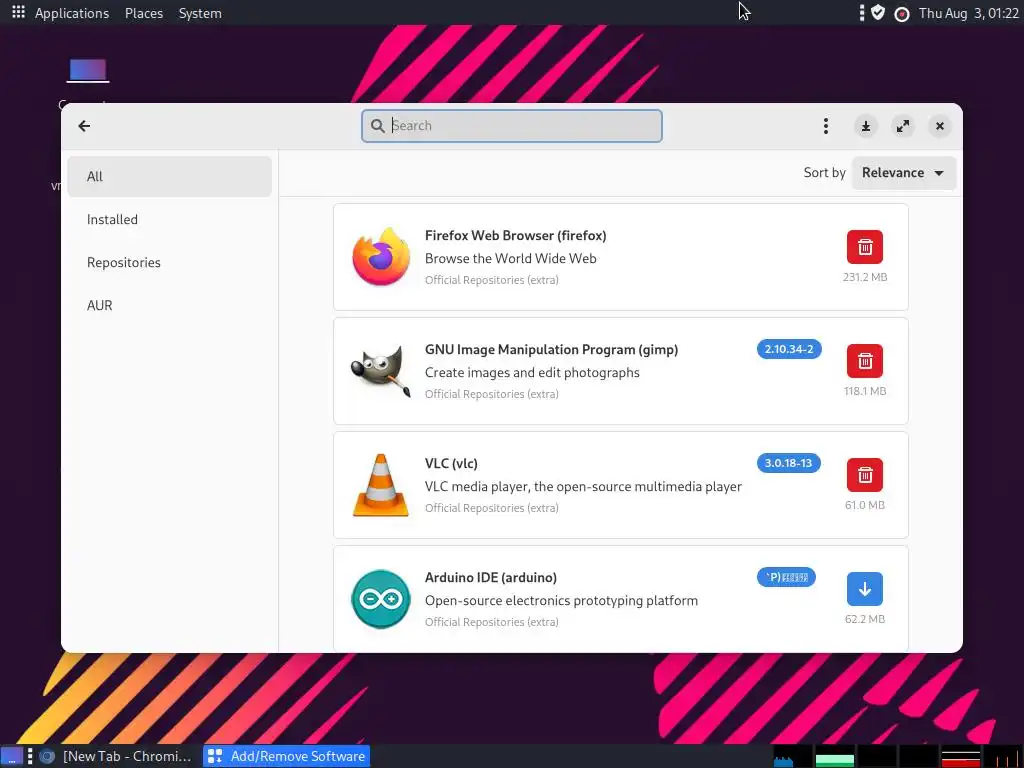Click the taskbar separator handle dots

click(x=29, y=757)
